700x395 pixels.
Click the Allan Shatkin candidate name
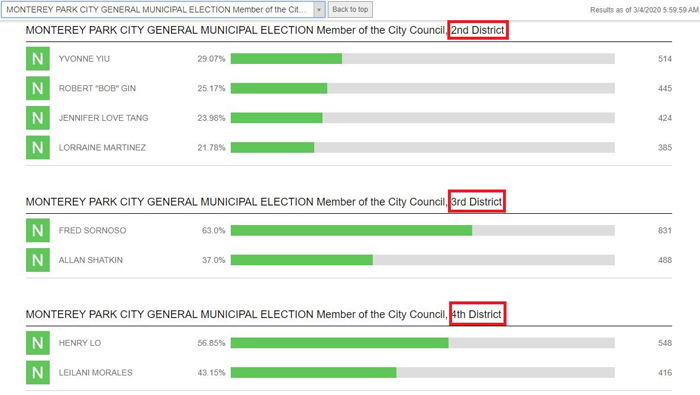pos(91,260)
